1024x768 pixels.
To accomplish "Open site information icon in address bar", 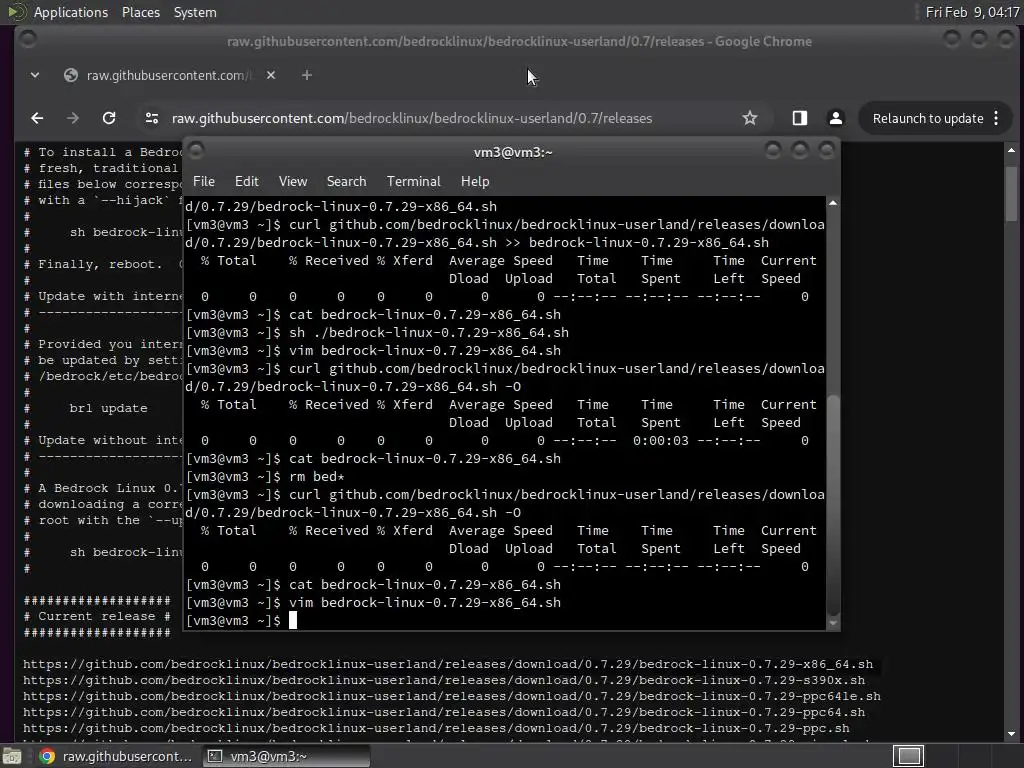I will point(152,118).
